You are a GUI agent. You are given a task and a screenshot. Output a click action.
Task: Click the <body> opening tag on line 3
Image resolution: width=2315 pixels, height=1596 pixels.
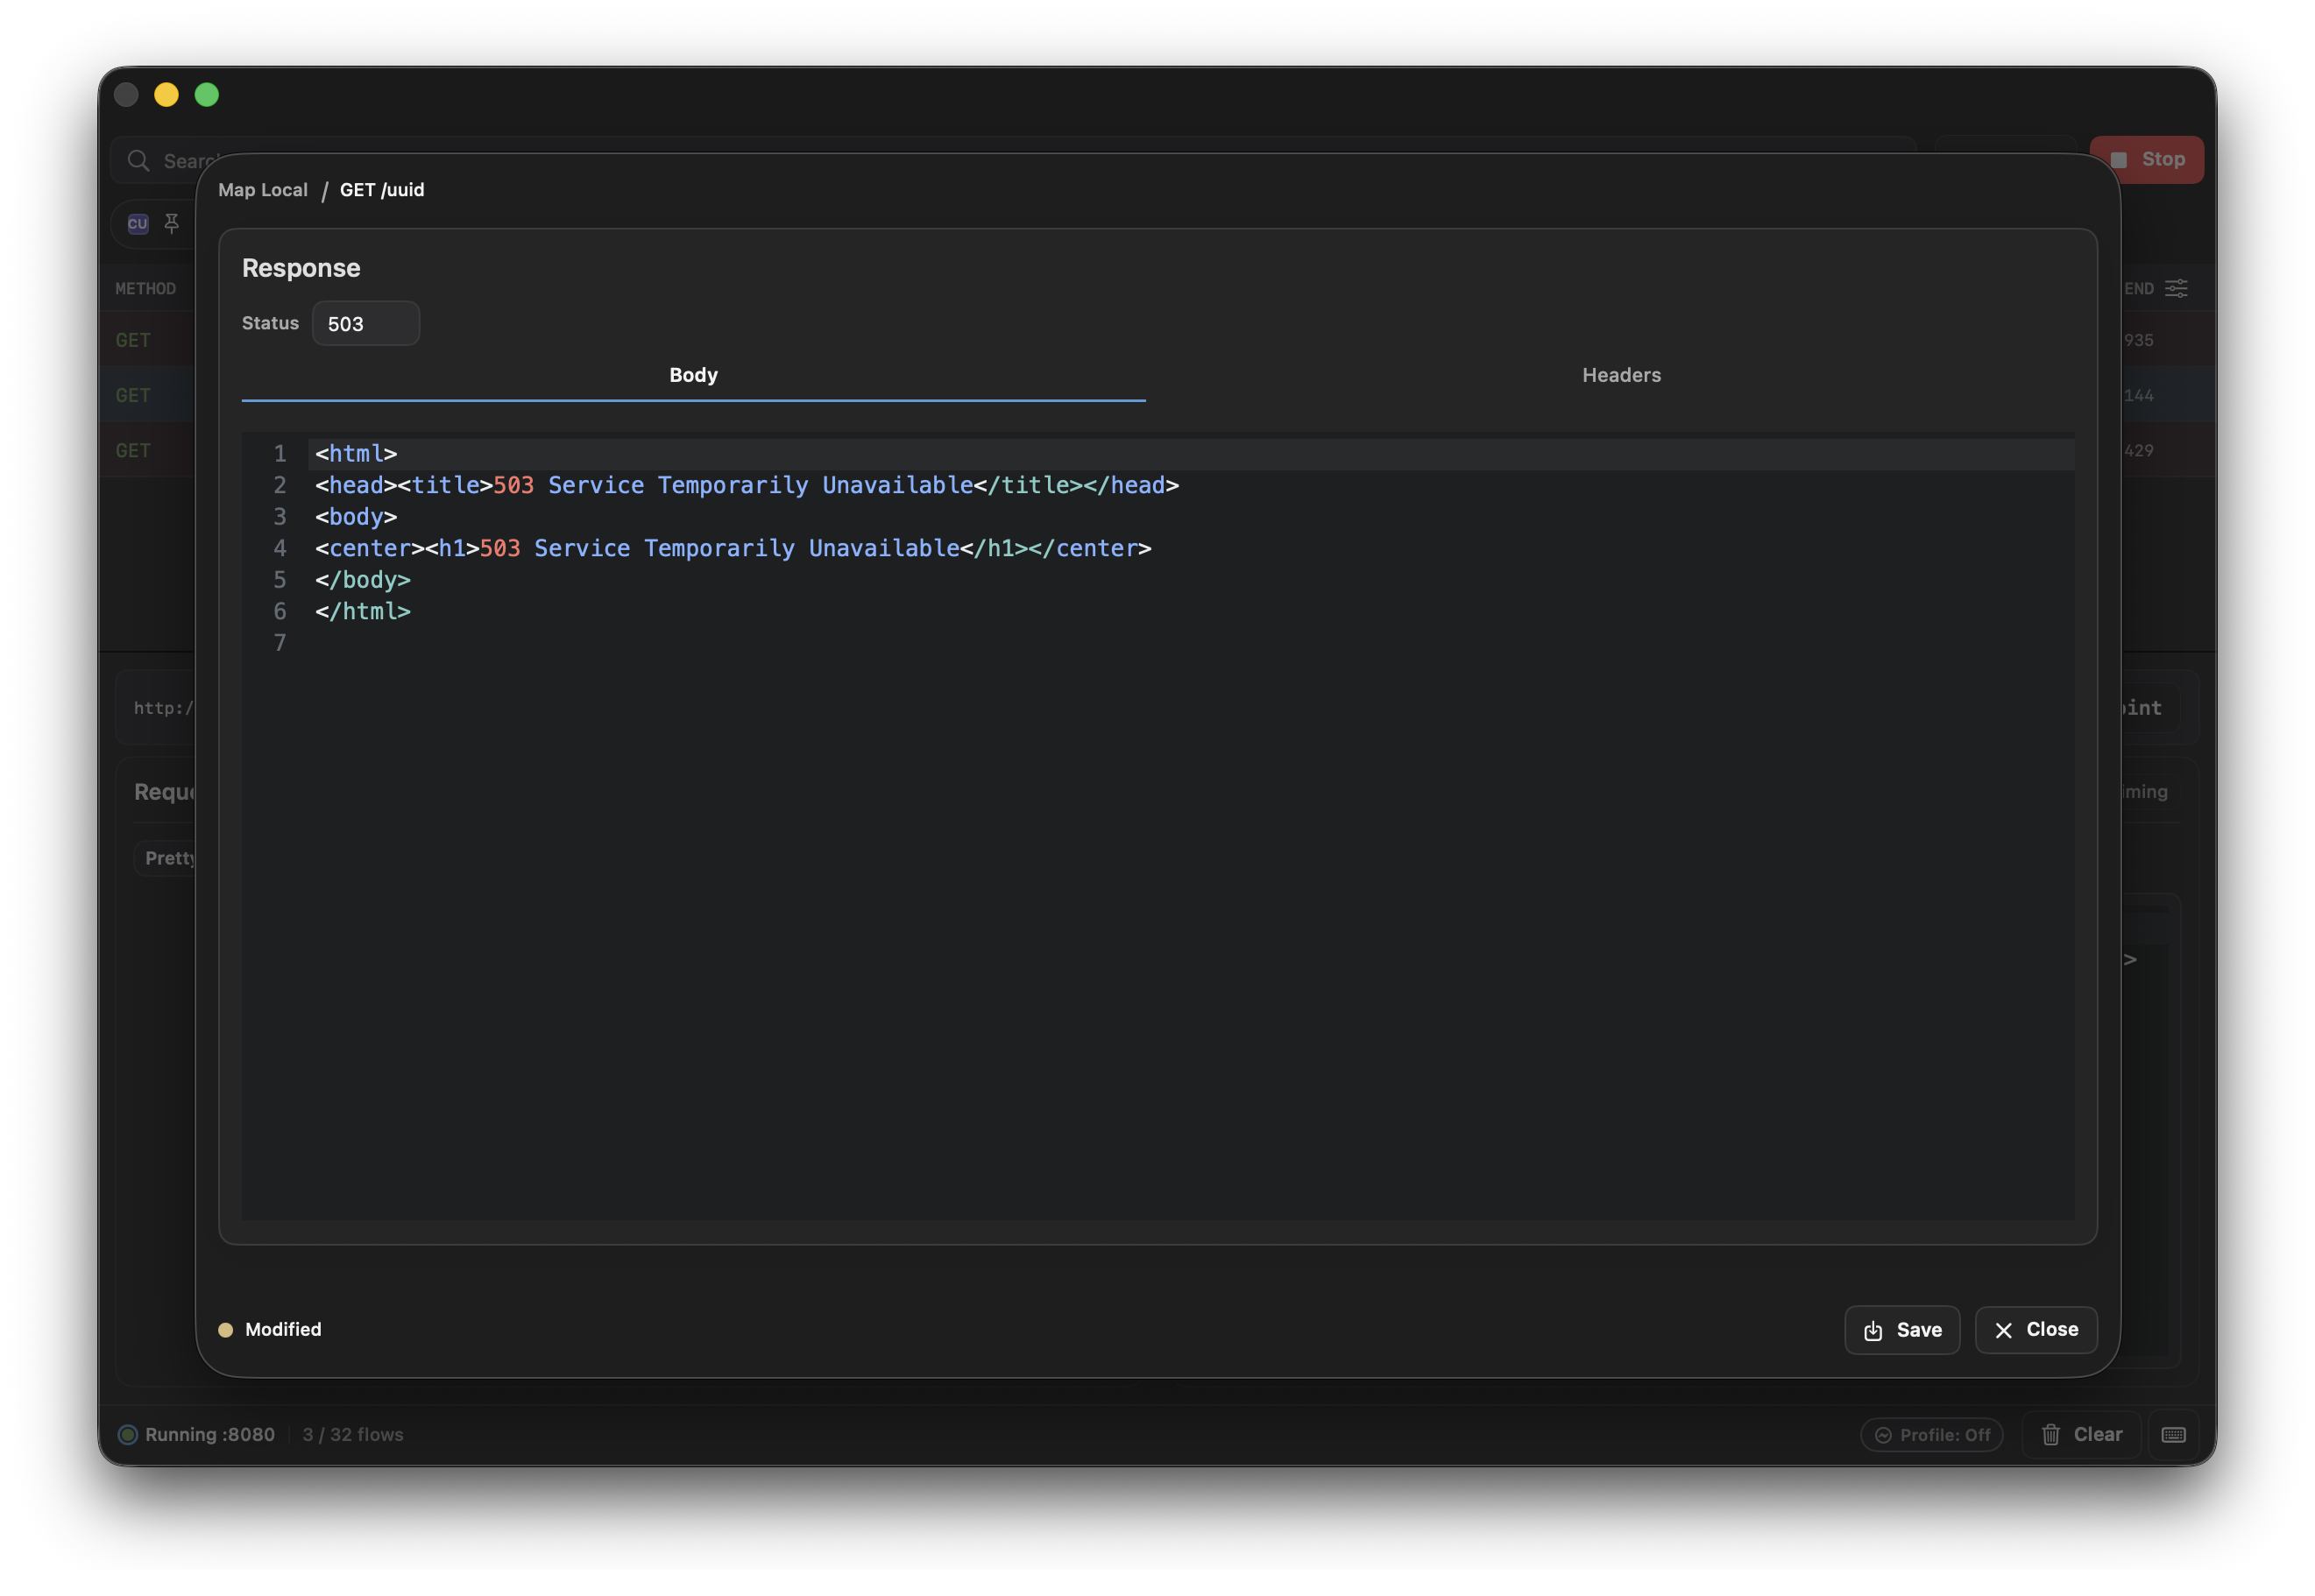click(356, 517)
